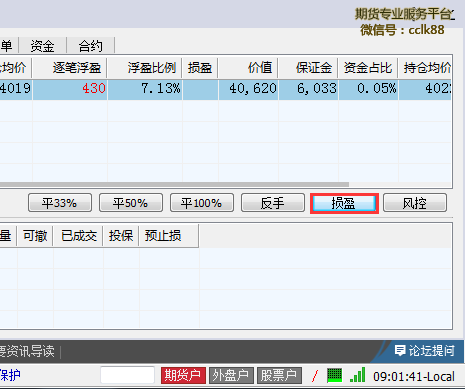Sort by 逐笔浮盈 column header
The height and width of the screenshot is (389, 465).
click(70, 68)
